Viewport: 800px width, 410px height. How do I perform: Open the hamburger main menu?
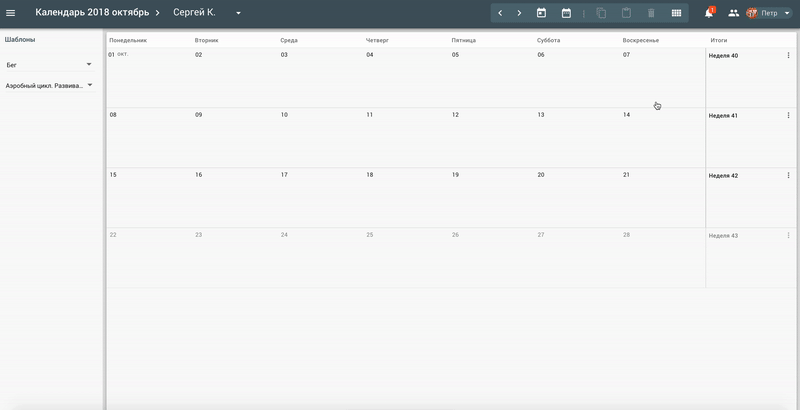[10, 13]
